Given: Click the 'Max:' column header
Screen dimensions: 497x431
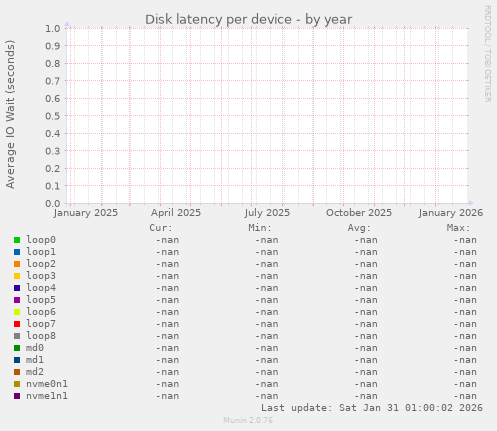Looking at the screenshot, I should pos(458,228).
